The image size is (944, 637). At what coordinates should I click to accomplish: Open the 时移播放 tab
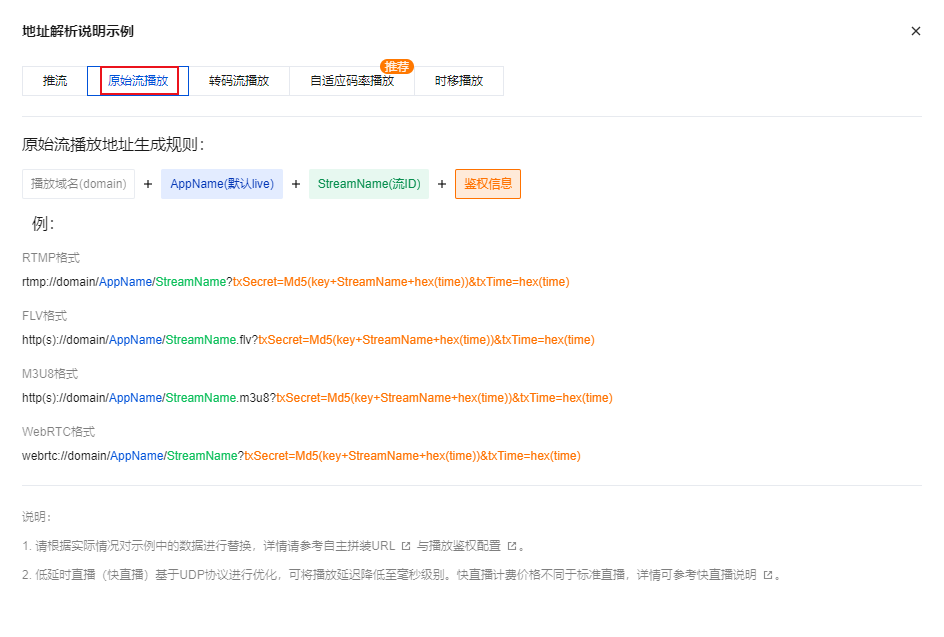(x=459, y=81)
